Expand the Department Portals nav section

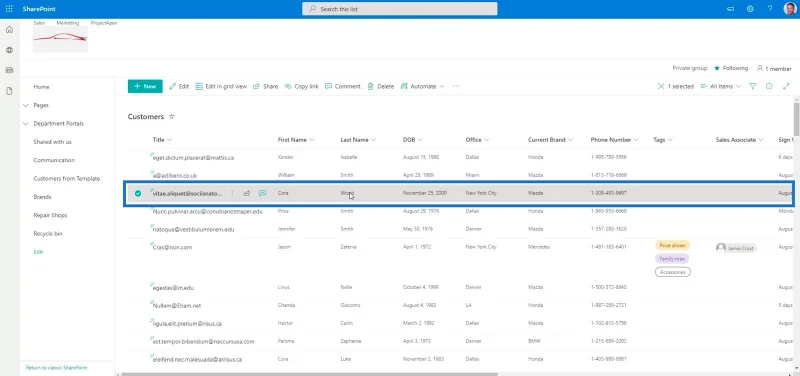click(26, 123)
